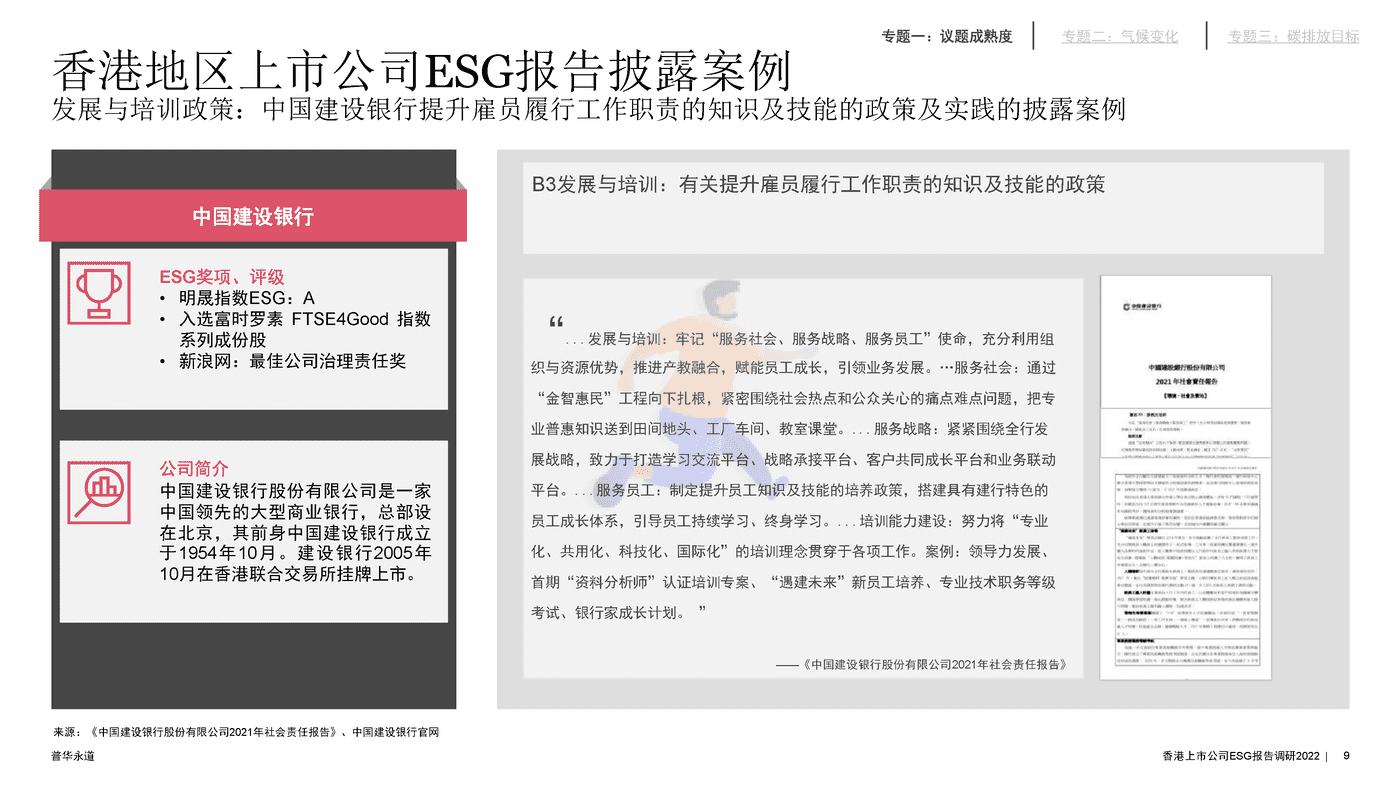The height and width of the screenshot is (788, 1400).
Task: Click the subtitle starting 发展与培训政策
Action: [x=589, y=109]
